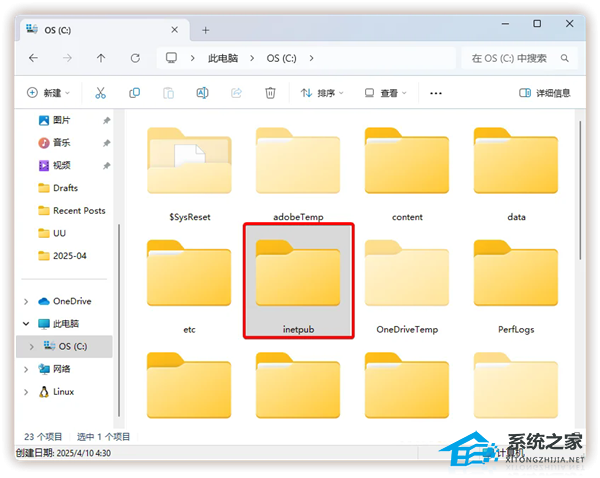Select the data folder

516,174
